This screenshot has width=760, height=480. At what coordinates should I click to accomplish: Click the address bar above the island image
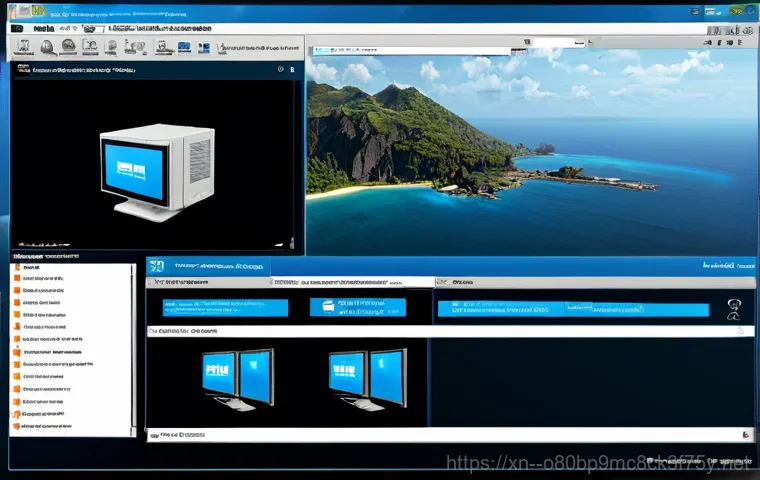click(x=412, y=50)
